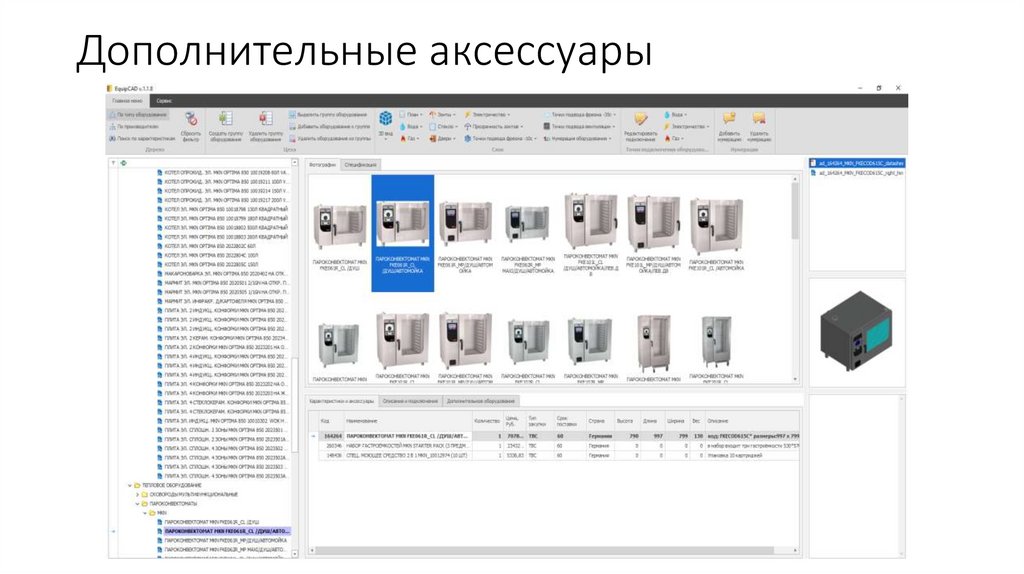1024x574 pixels.
Task: Click Редактировать подключение icon
Action: (641, 118)
